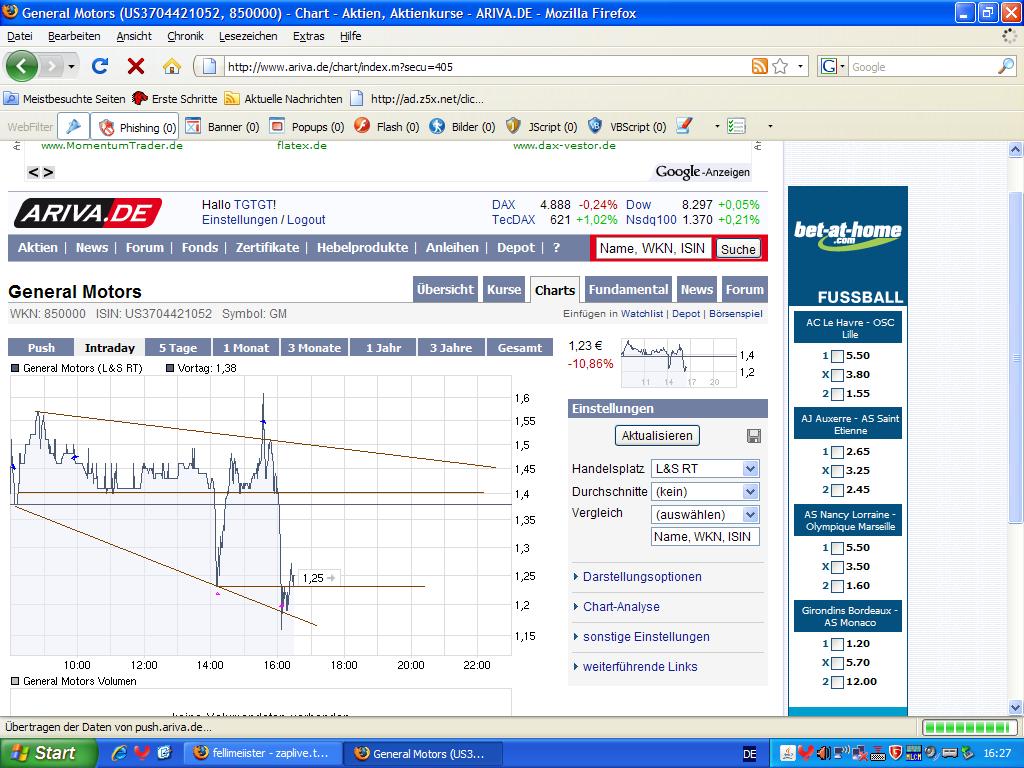1024x768 pixels.
Task: Click the checklist icon in WebFilter bar
Action: [737, 126]
